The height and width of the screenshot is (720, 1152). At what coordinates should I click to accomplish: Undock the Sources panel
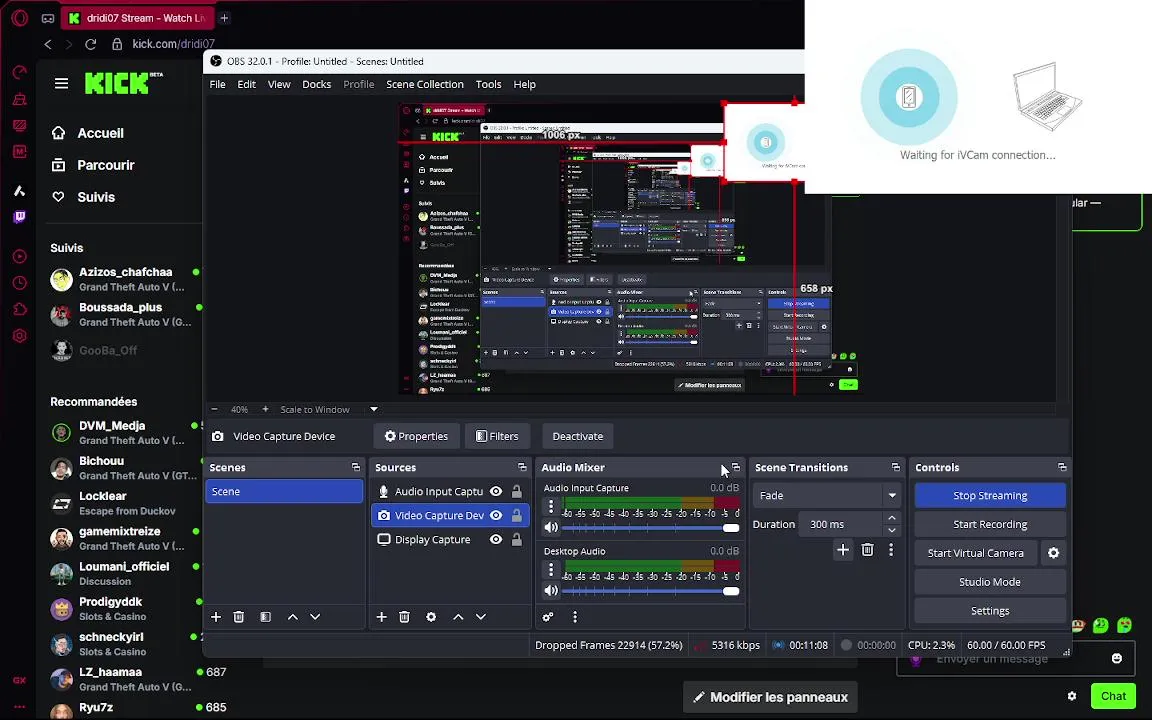click(522, 467)
